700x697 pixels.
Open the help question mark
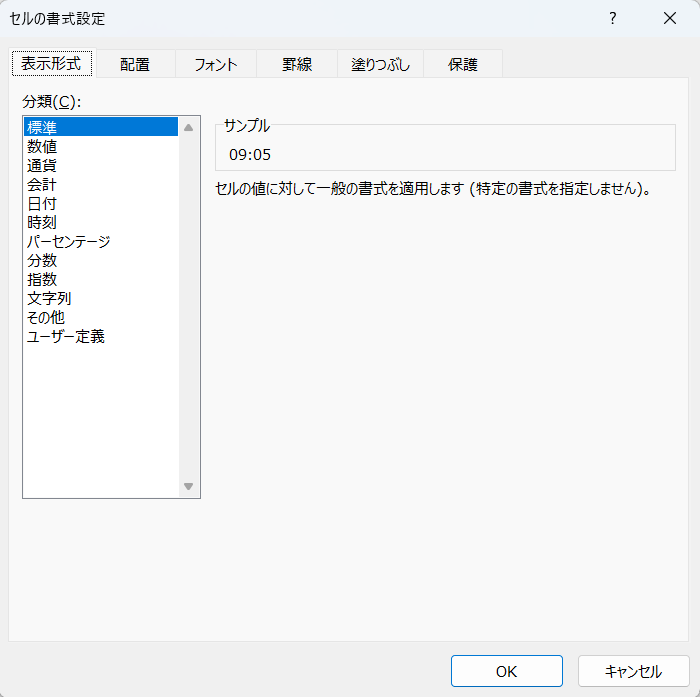(x=612, y=18)
